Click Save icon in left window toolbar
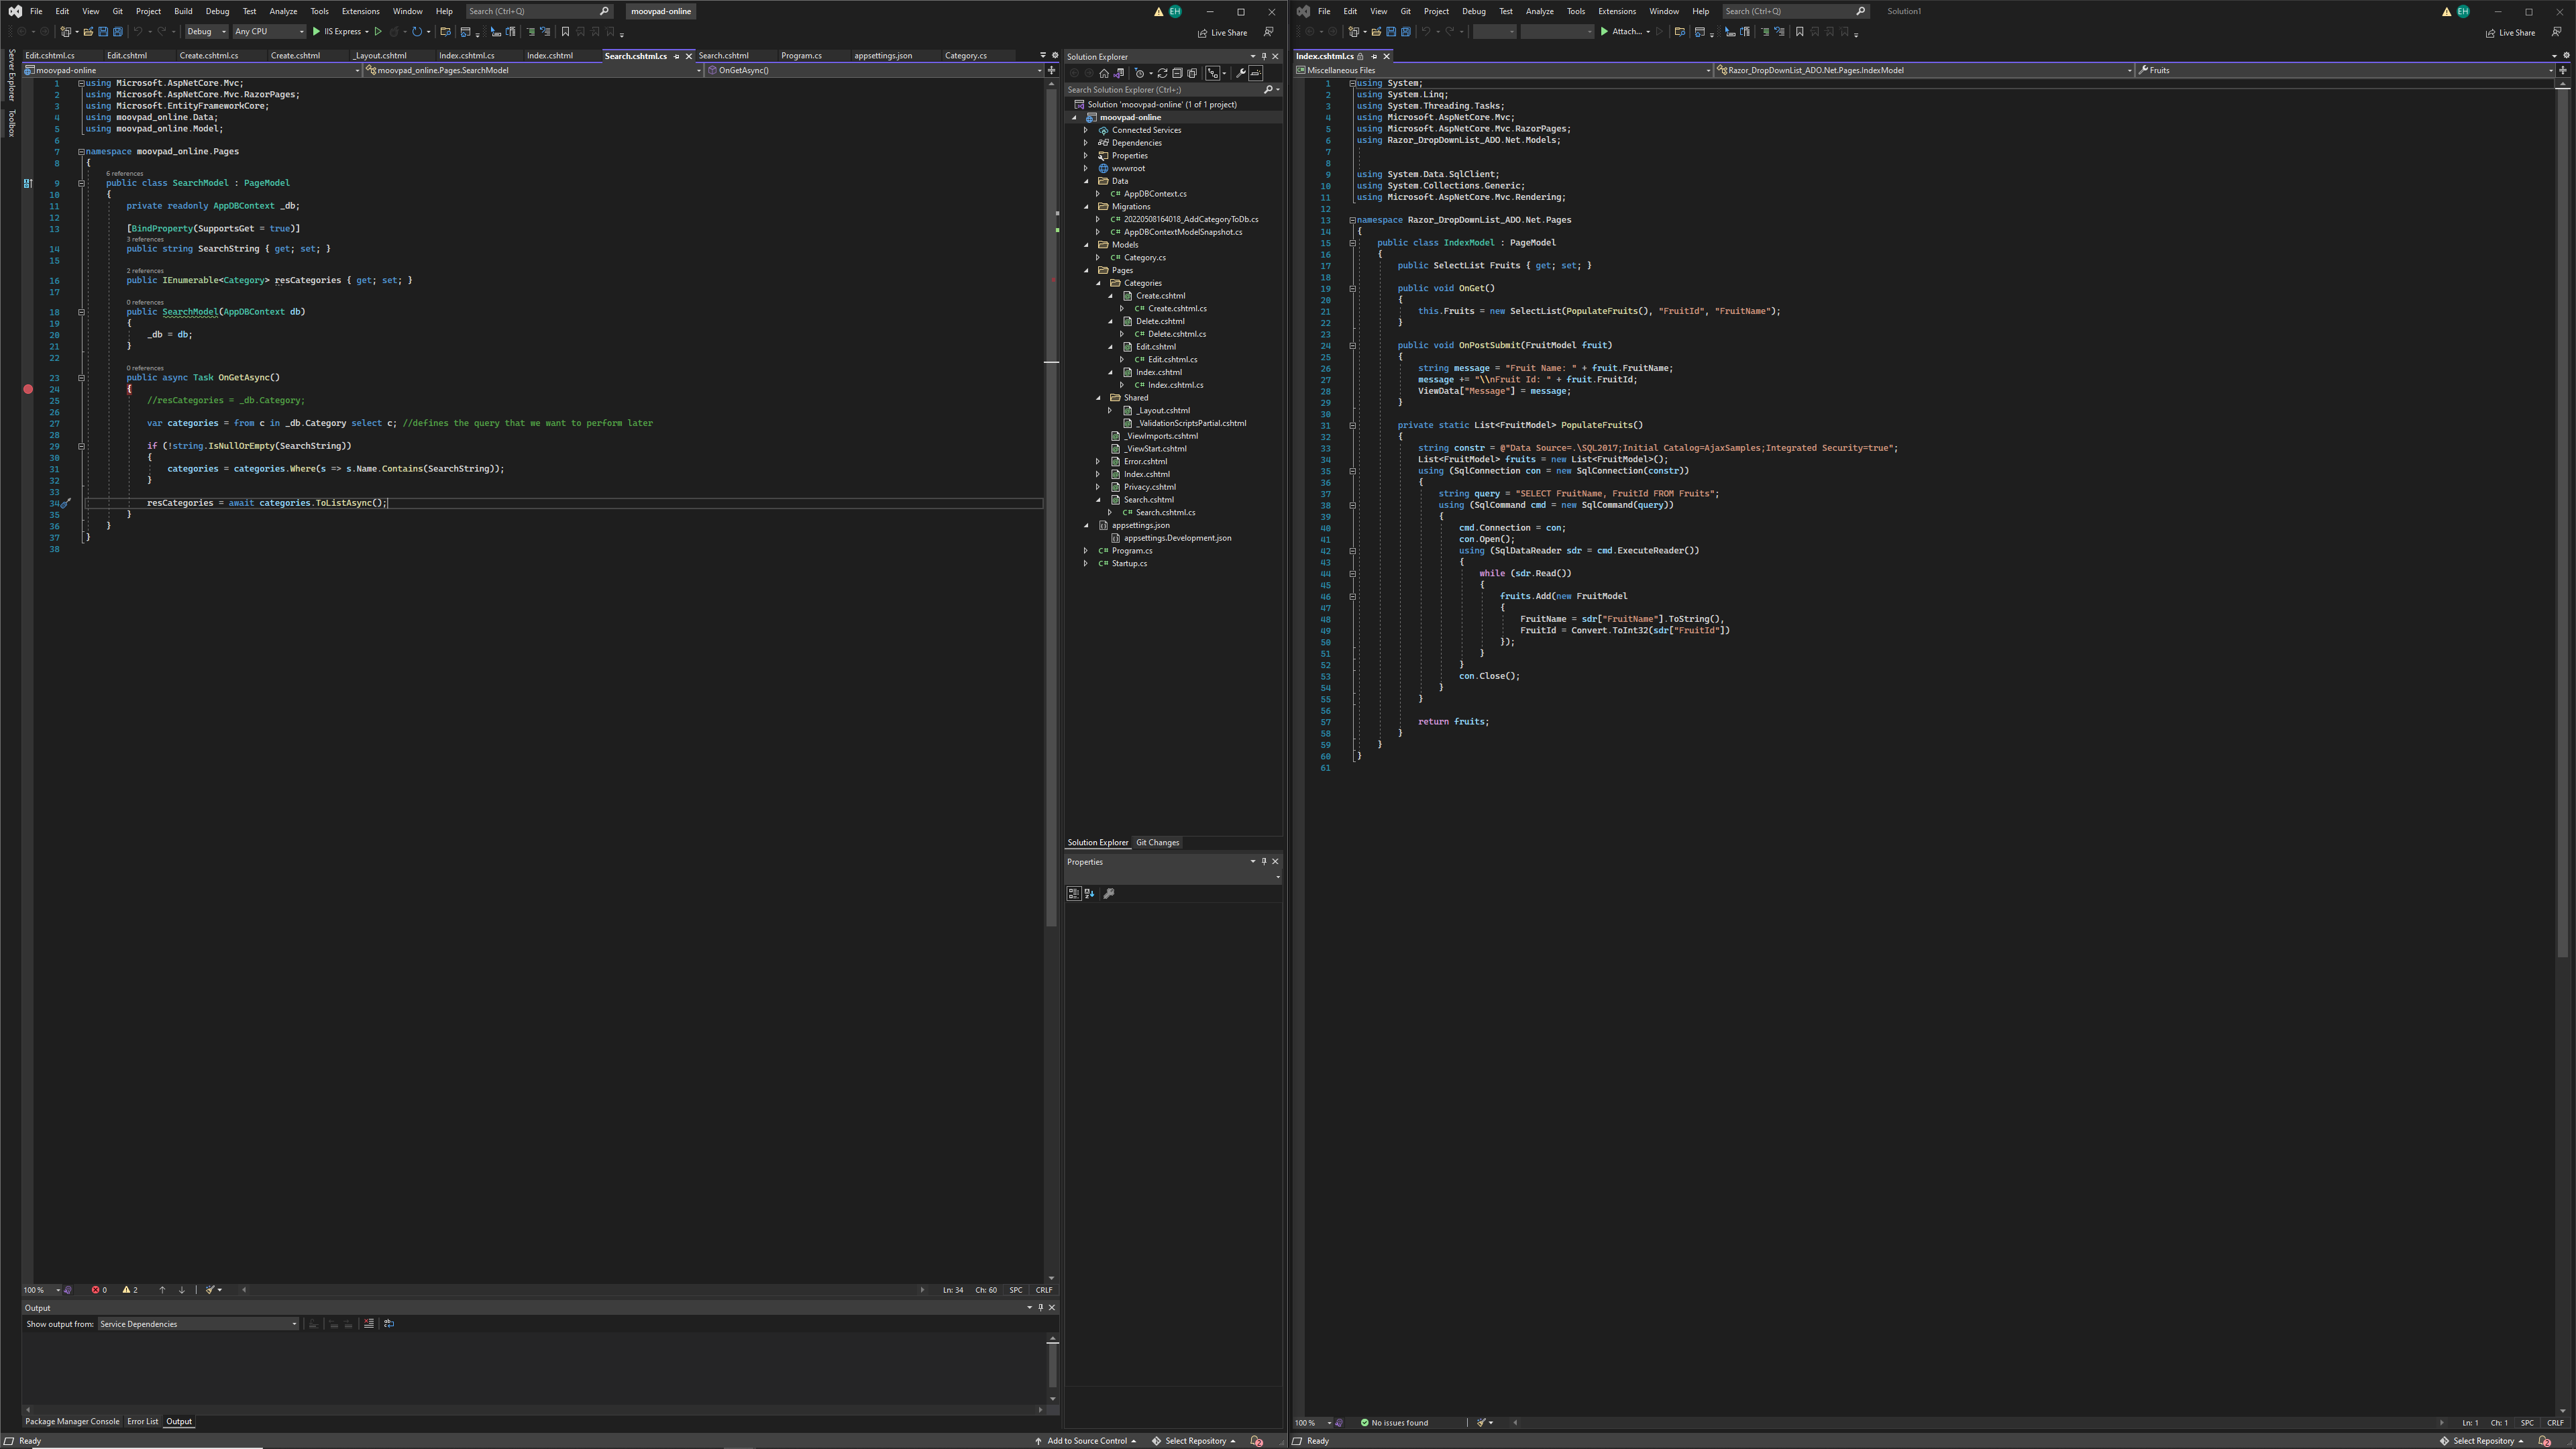 pyautogui.click(x=103, y=32)
